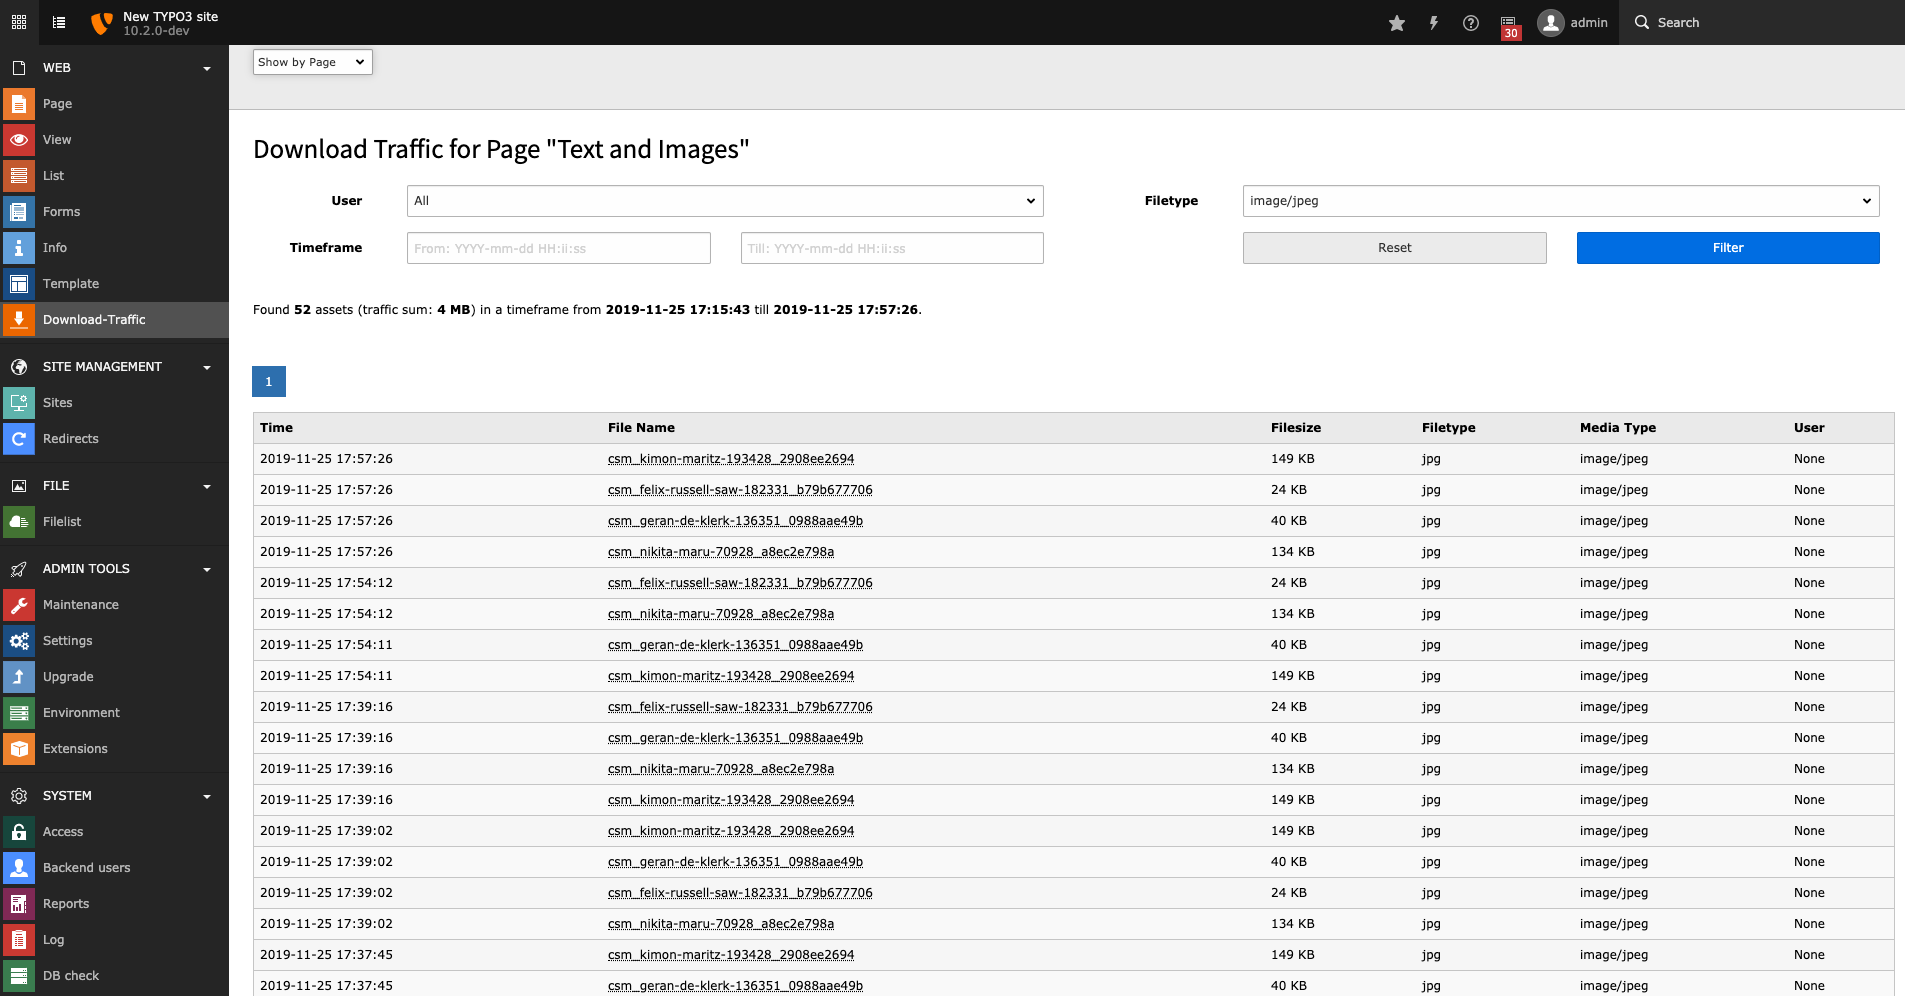1905x996 pixels.
Task: Open file csm_nikita-maru-70928_a8ec2e798a link
Action: [720, 551]
